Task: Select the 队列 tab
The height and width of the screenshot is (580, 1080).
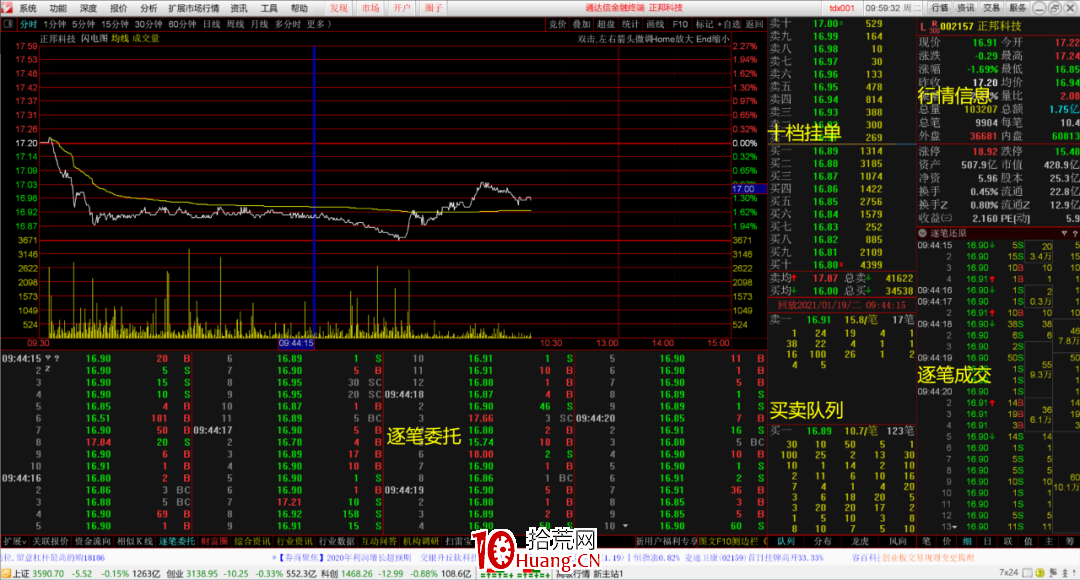Action: tap(786, 541)
